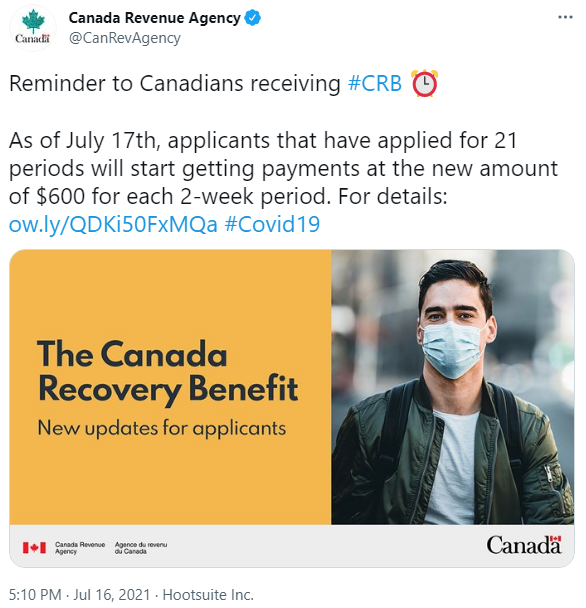The image size is (586, 608).
Task: Follow the ow.ly/QDKi50FxMQa link
Action: point(113,225)
